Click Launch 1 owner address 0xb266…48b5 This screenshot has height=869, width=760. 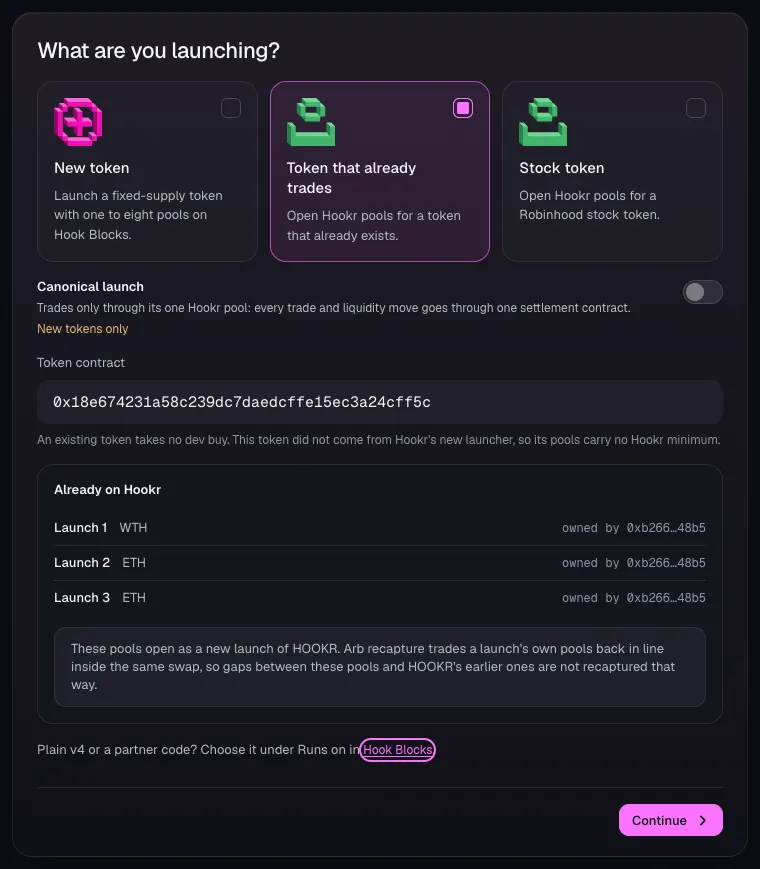(666, 528)
